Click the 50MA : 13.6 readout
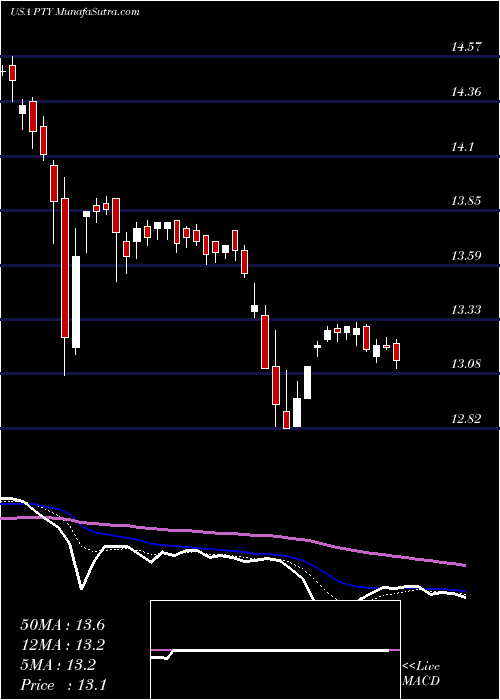 62,625
